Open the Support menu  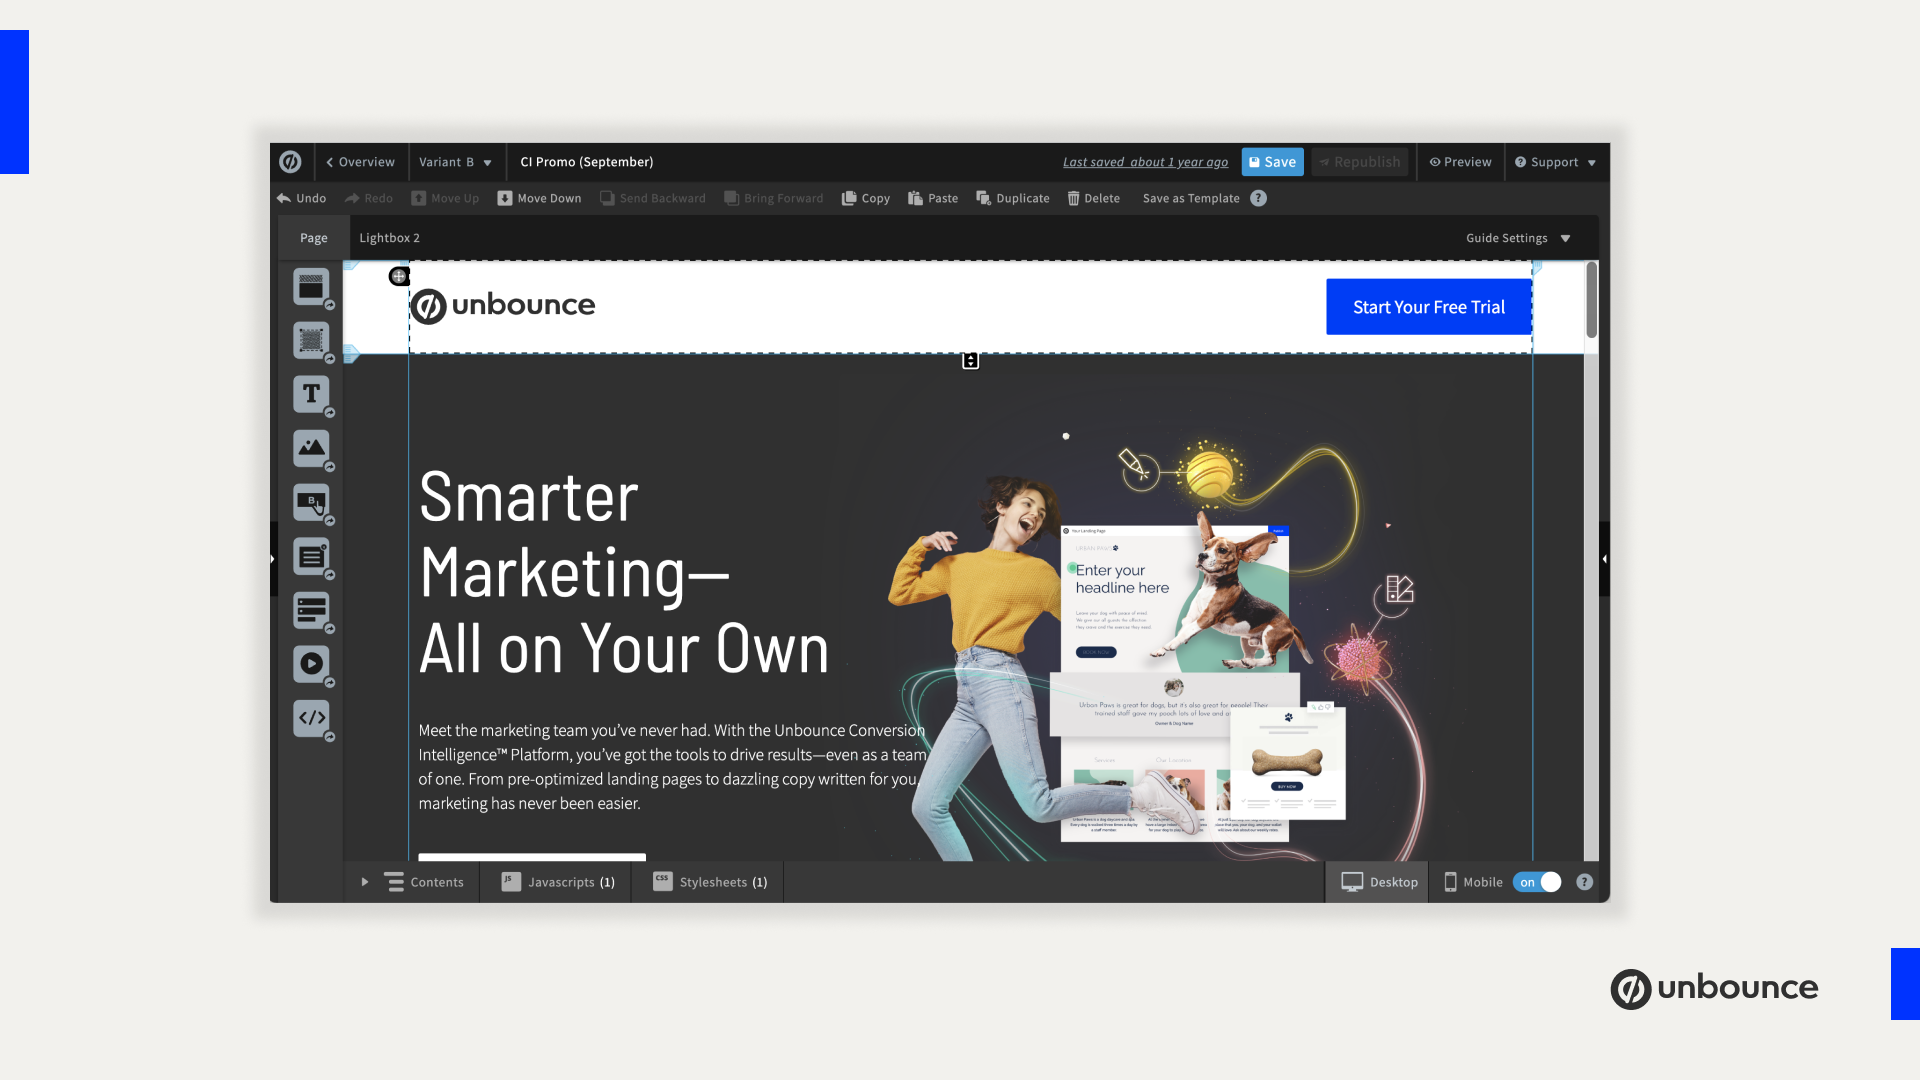click(x=1555, y=162)
